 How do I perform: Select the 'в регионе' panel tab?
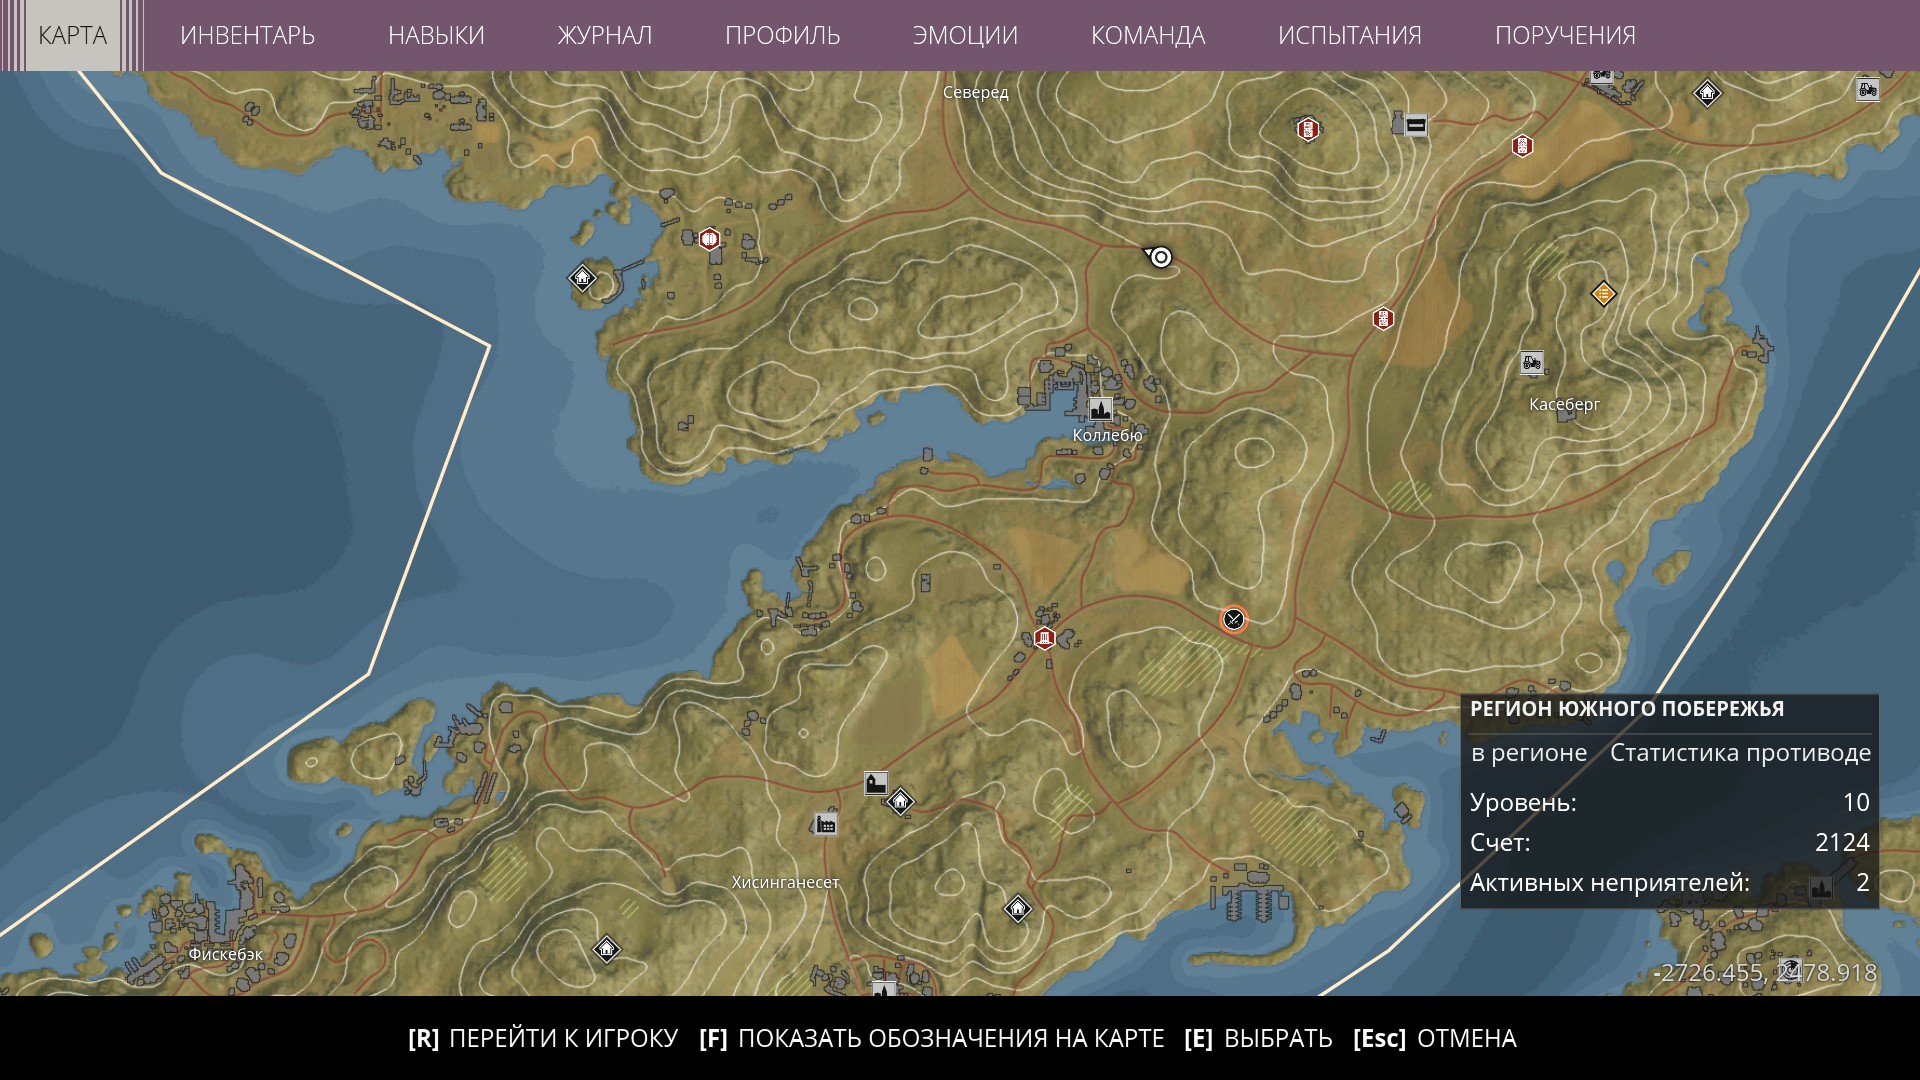pos(1529,753)
